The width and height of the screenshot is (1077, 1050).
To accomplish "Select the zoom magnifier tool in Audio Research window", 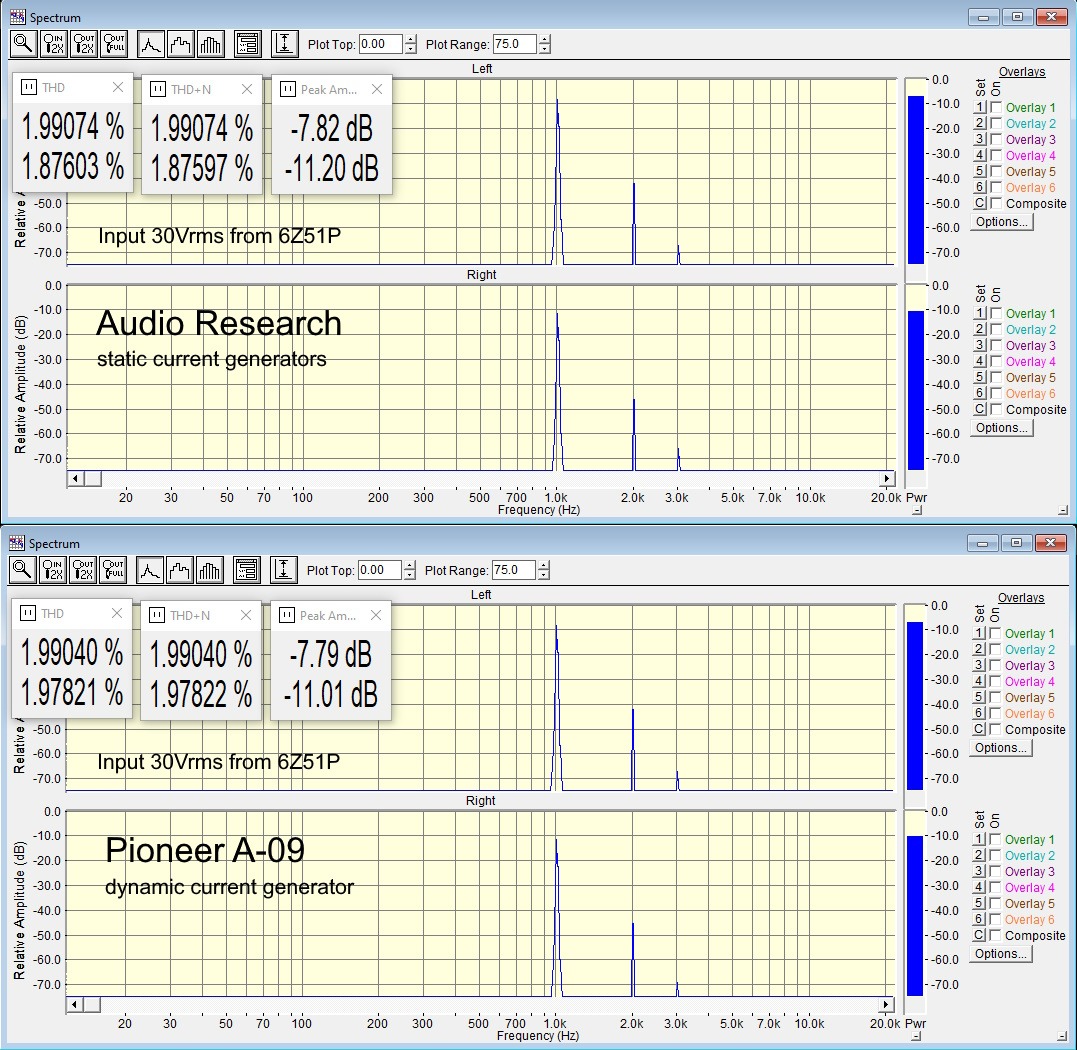I will point(23,44).
